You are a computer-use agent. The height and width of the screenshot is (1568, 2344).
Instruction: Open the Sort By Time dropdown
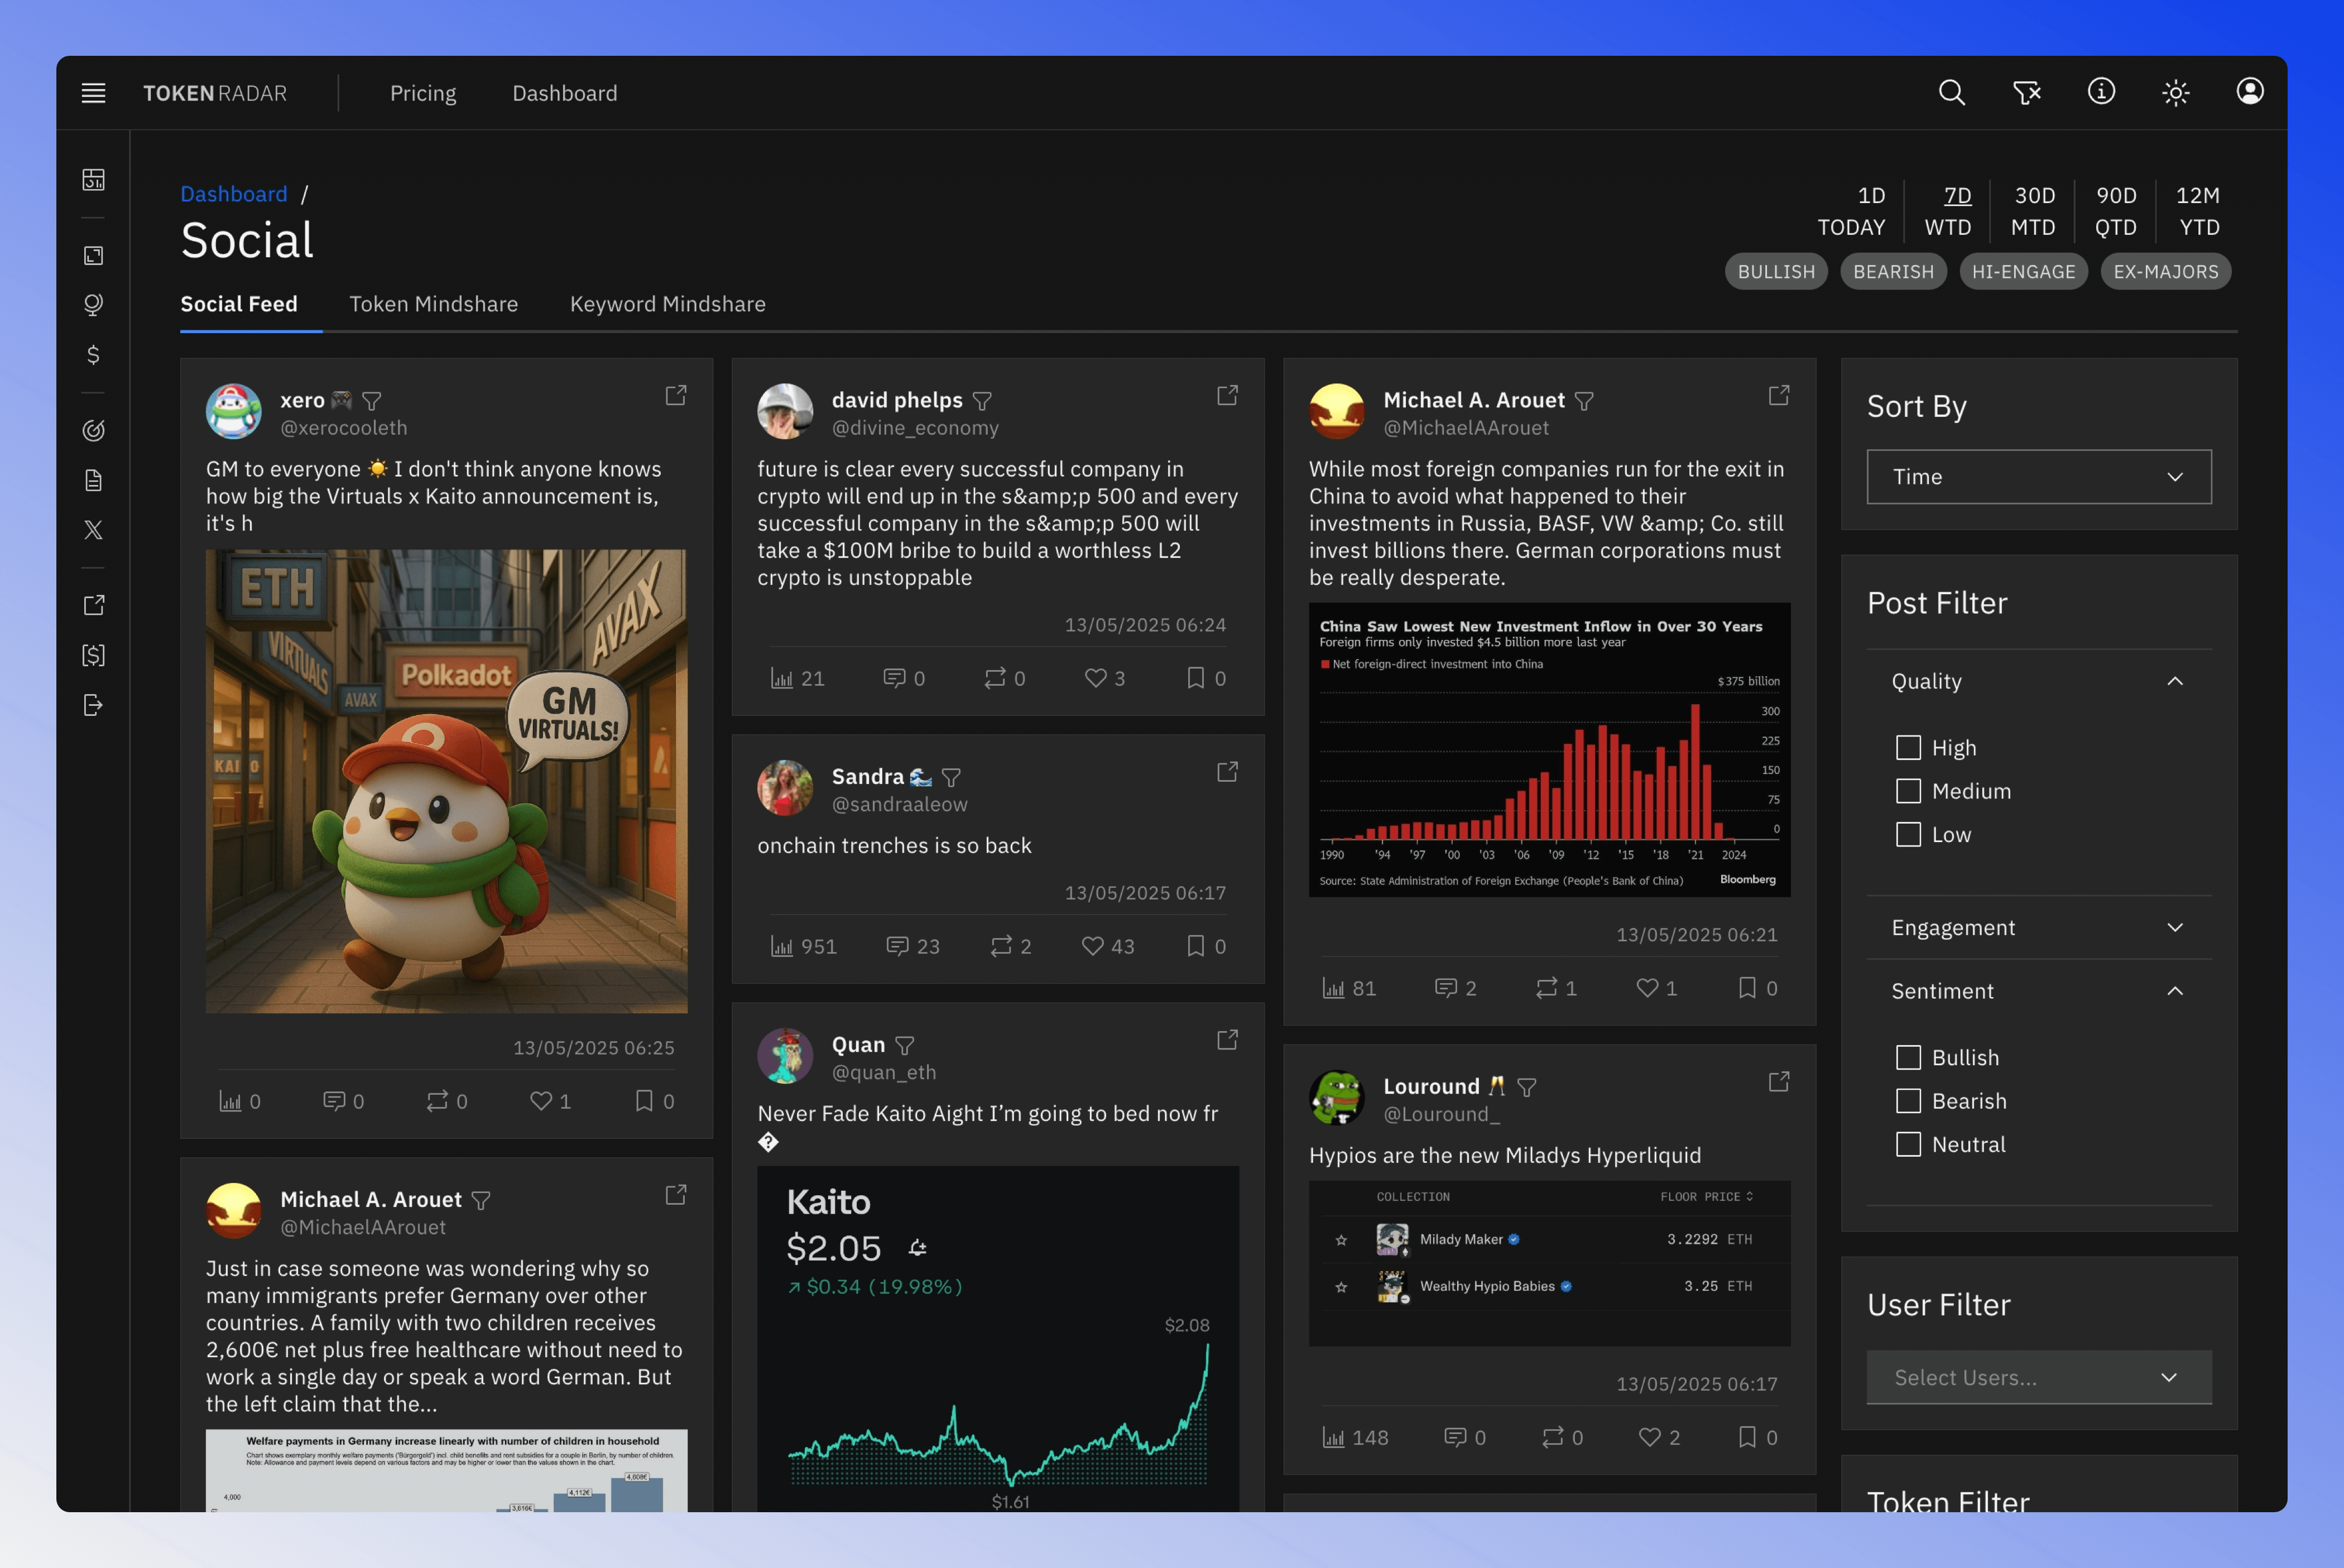(2038, 477)
